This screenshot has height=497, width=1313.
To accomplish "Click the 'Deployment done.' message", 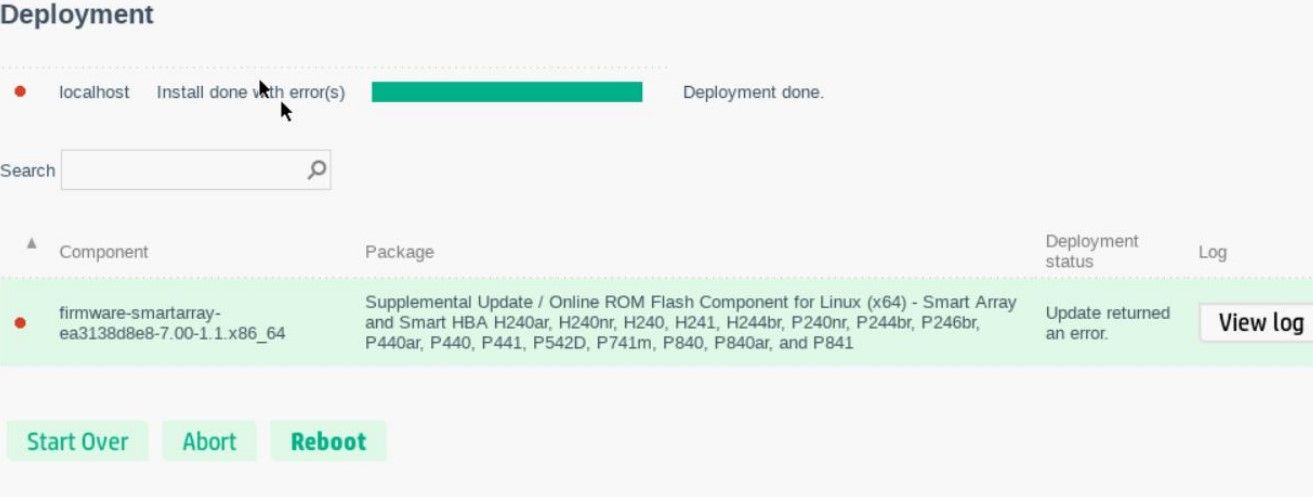I will pos(753,92).
